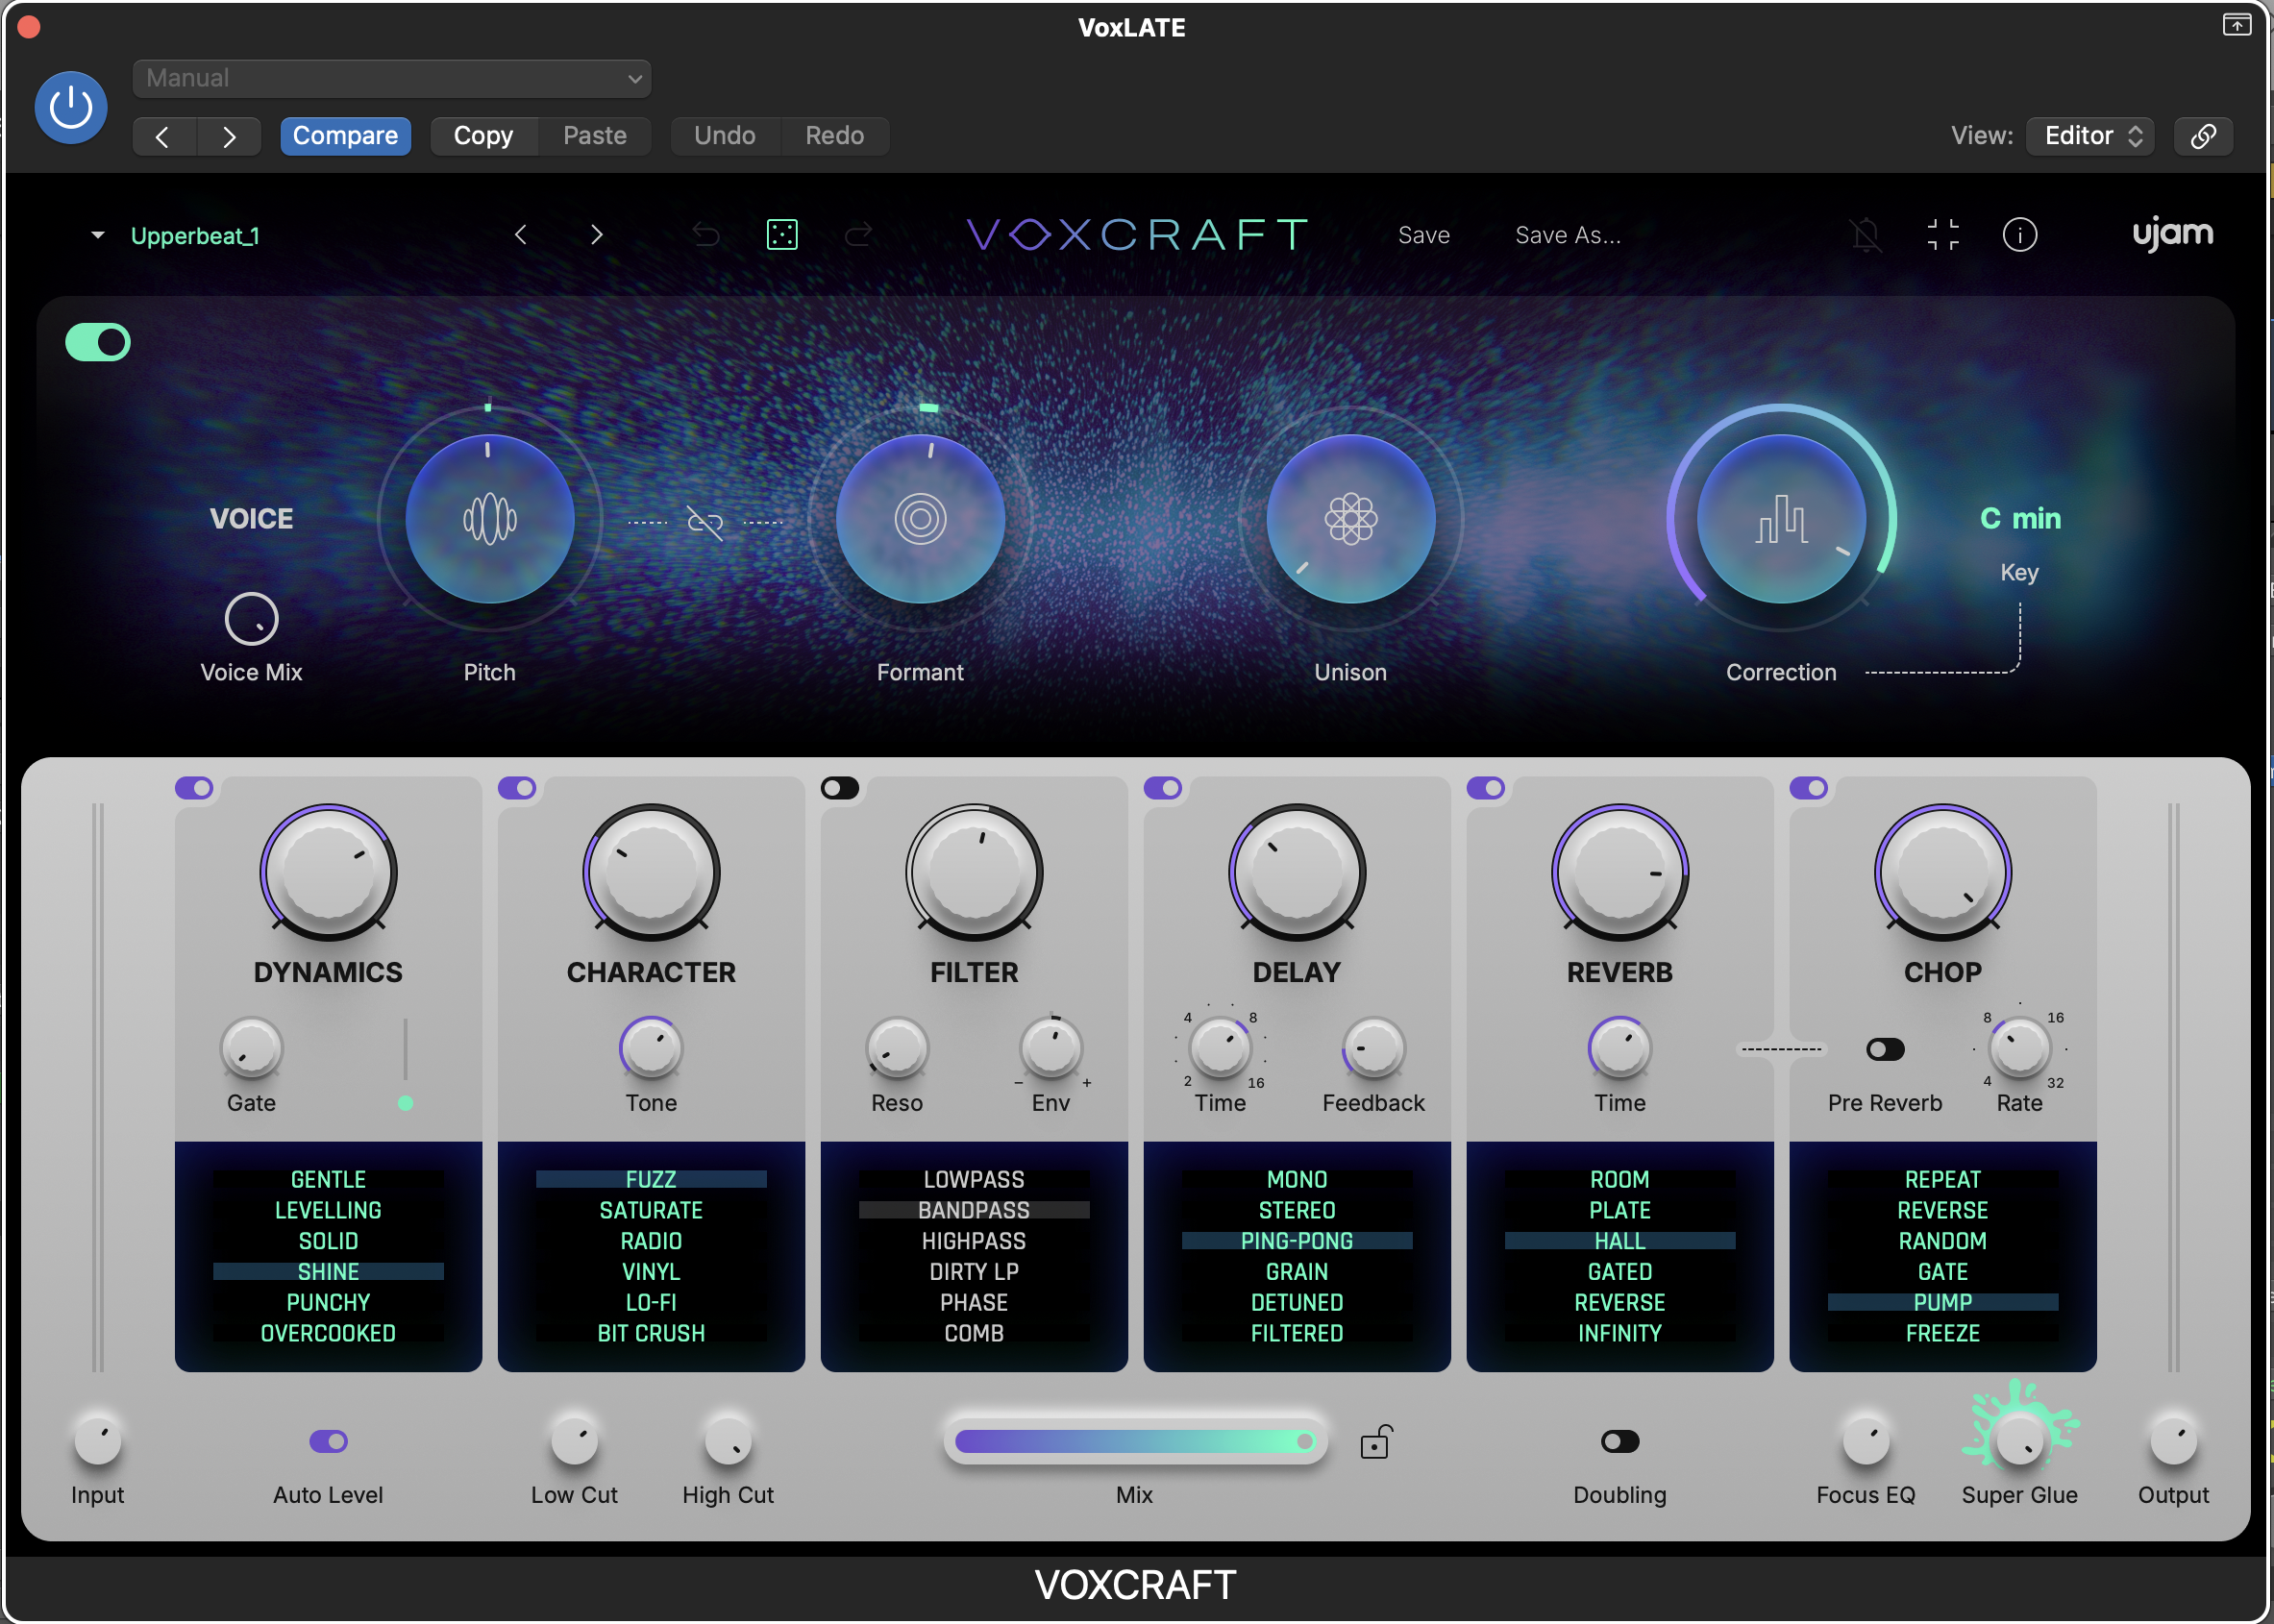Click the Save preset button
Screen dimensions: 2274x1624
pyautogui.click(x=1424, y=235)
